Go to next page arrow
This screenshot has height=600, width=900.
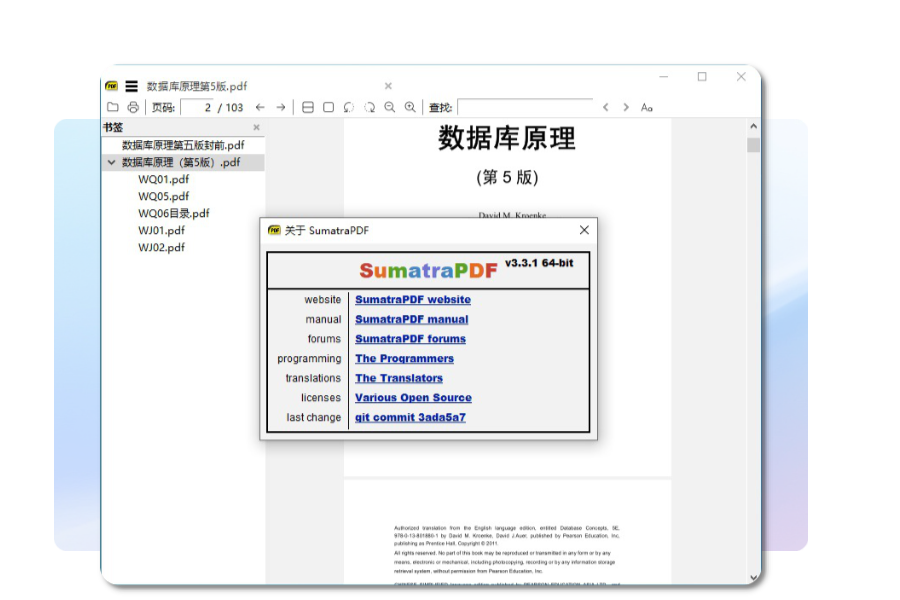coord(281,107)
